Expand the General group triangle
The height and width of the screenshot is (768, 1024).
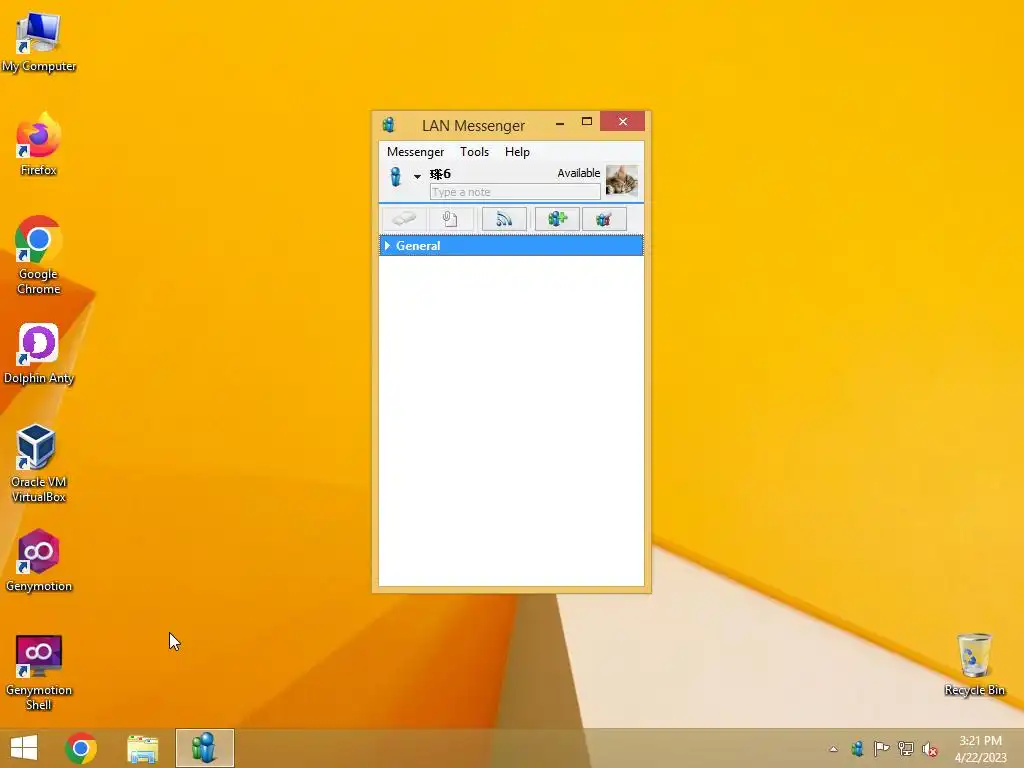[387, 246]
